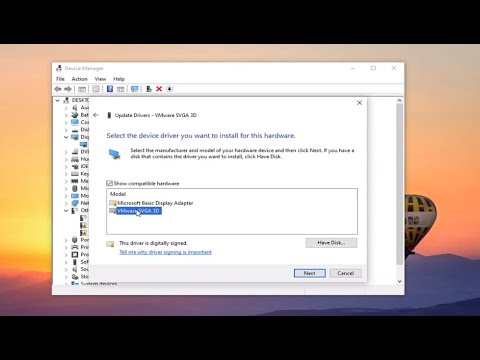The height and width of the screenshot is (360, 480).
Task: Maximize the Device Manager window
Action: (x=373, y=68)
